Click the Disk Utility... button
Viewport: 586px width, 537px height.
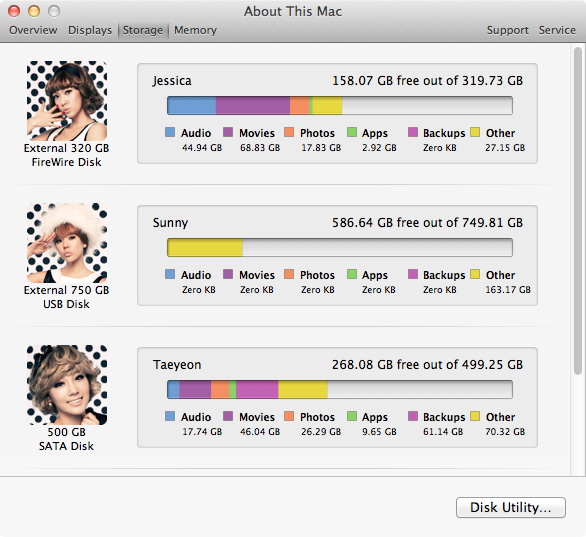511,507
